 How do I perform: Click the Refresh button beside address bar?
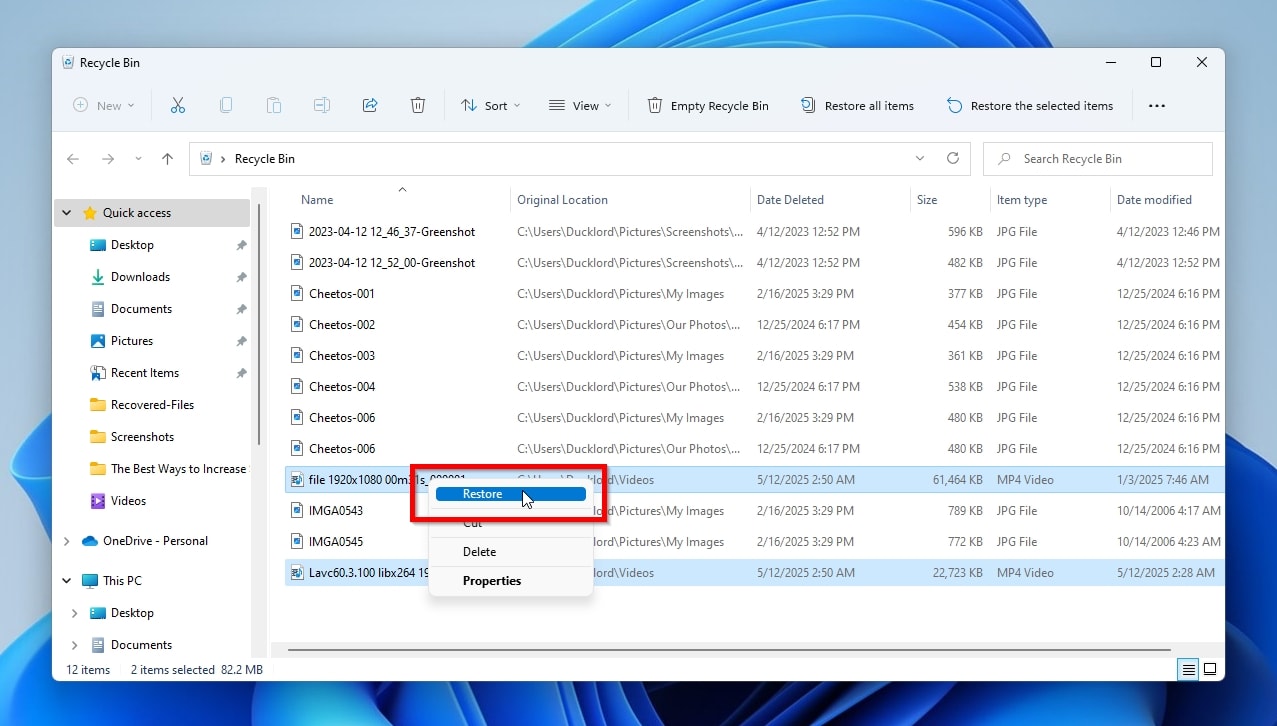tap(953, 158)
